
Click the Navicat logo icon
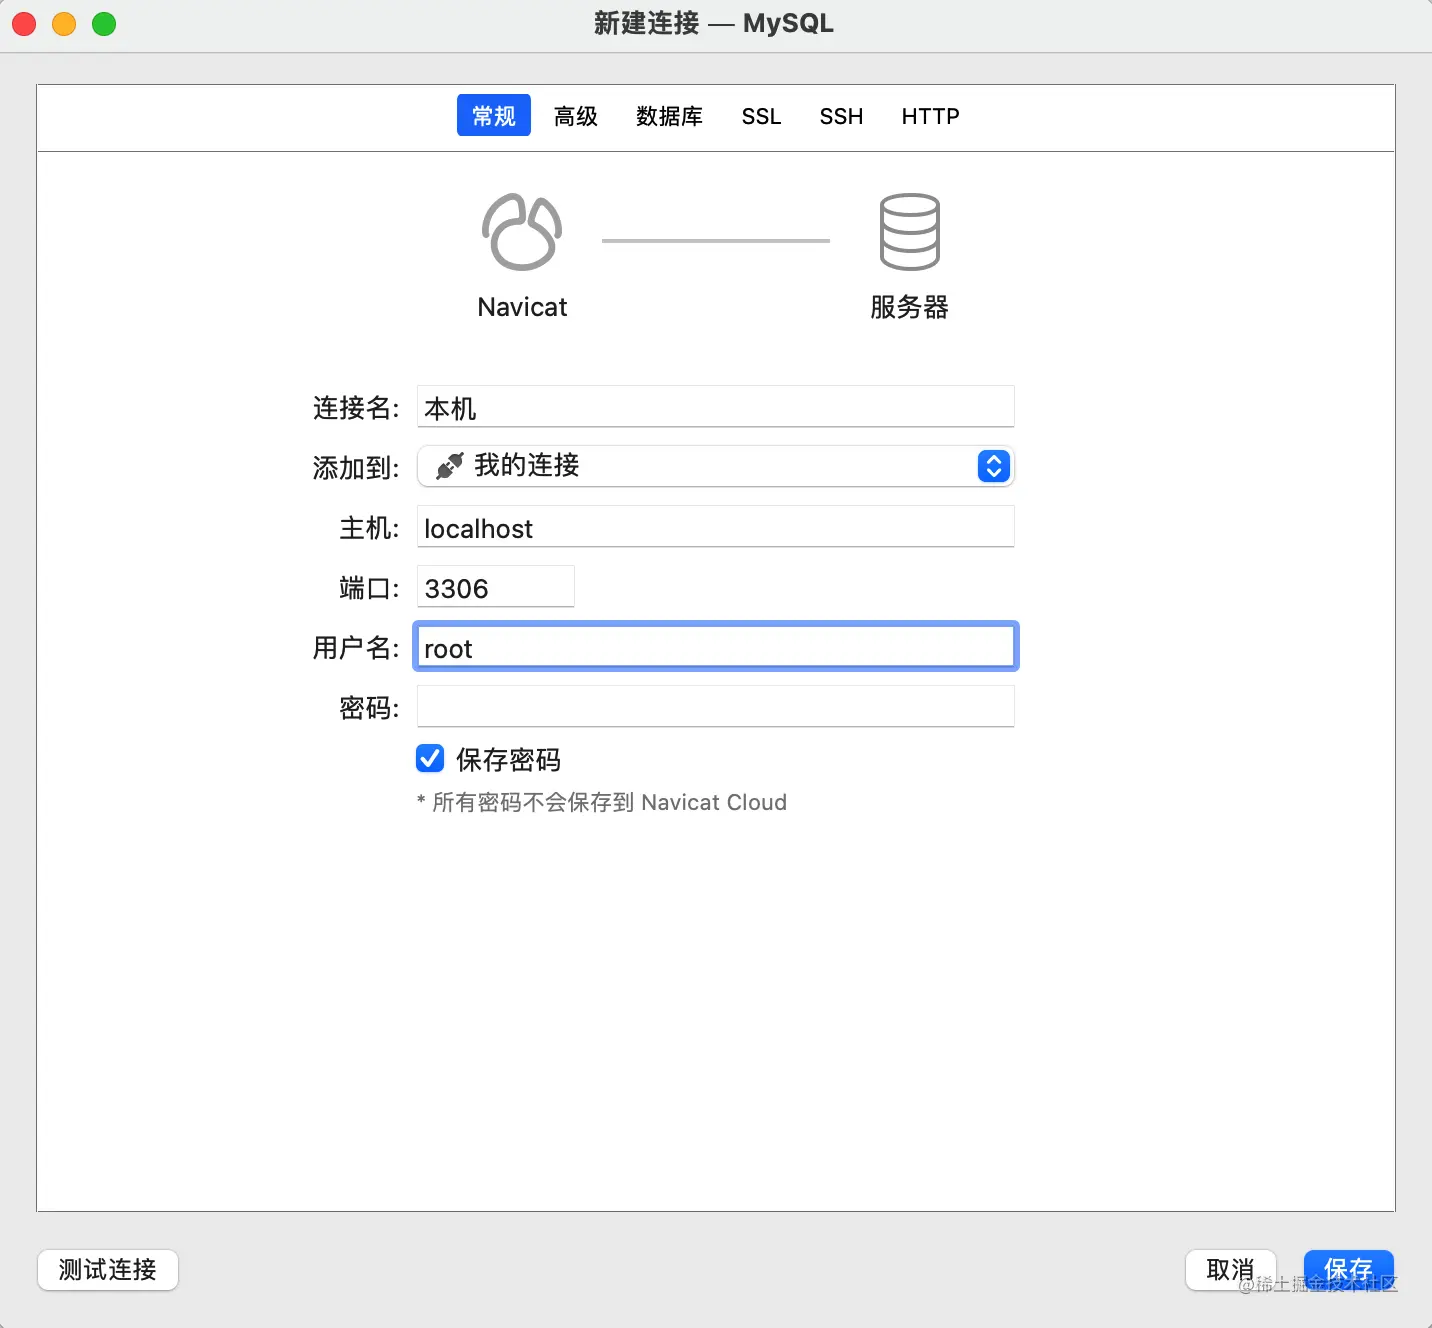(x=522, y=232)
